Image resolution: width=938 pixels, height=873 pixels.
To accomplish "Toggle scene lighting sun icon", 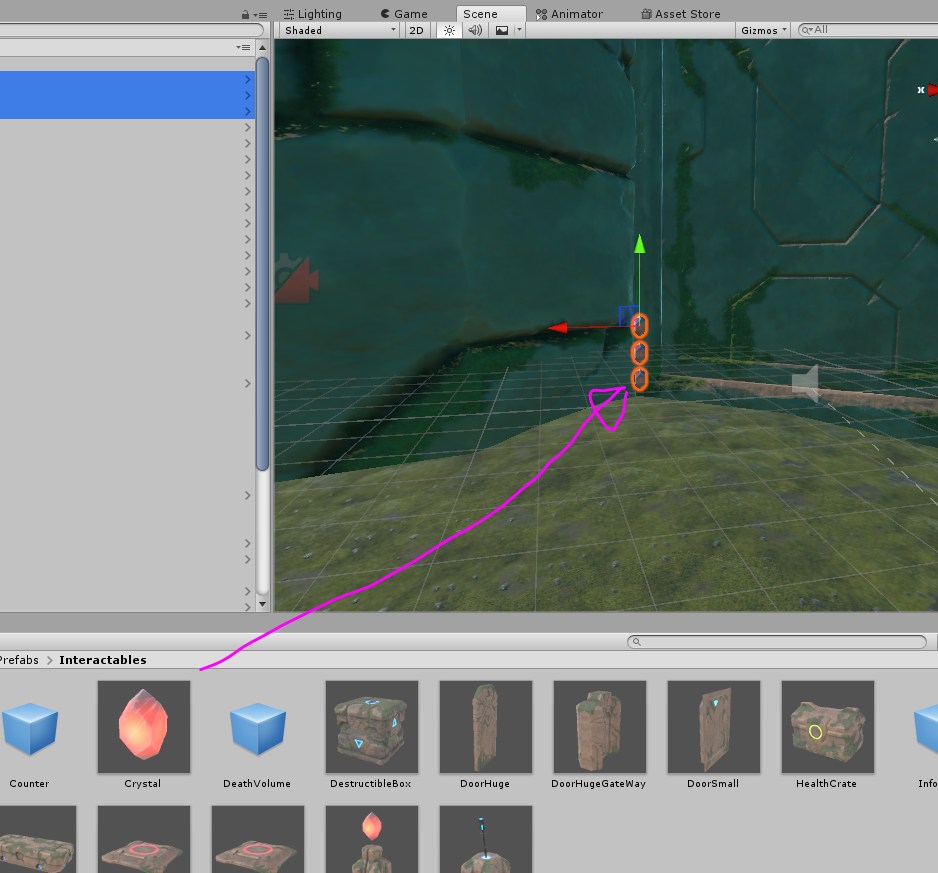I will tap(449, 31).
